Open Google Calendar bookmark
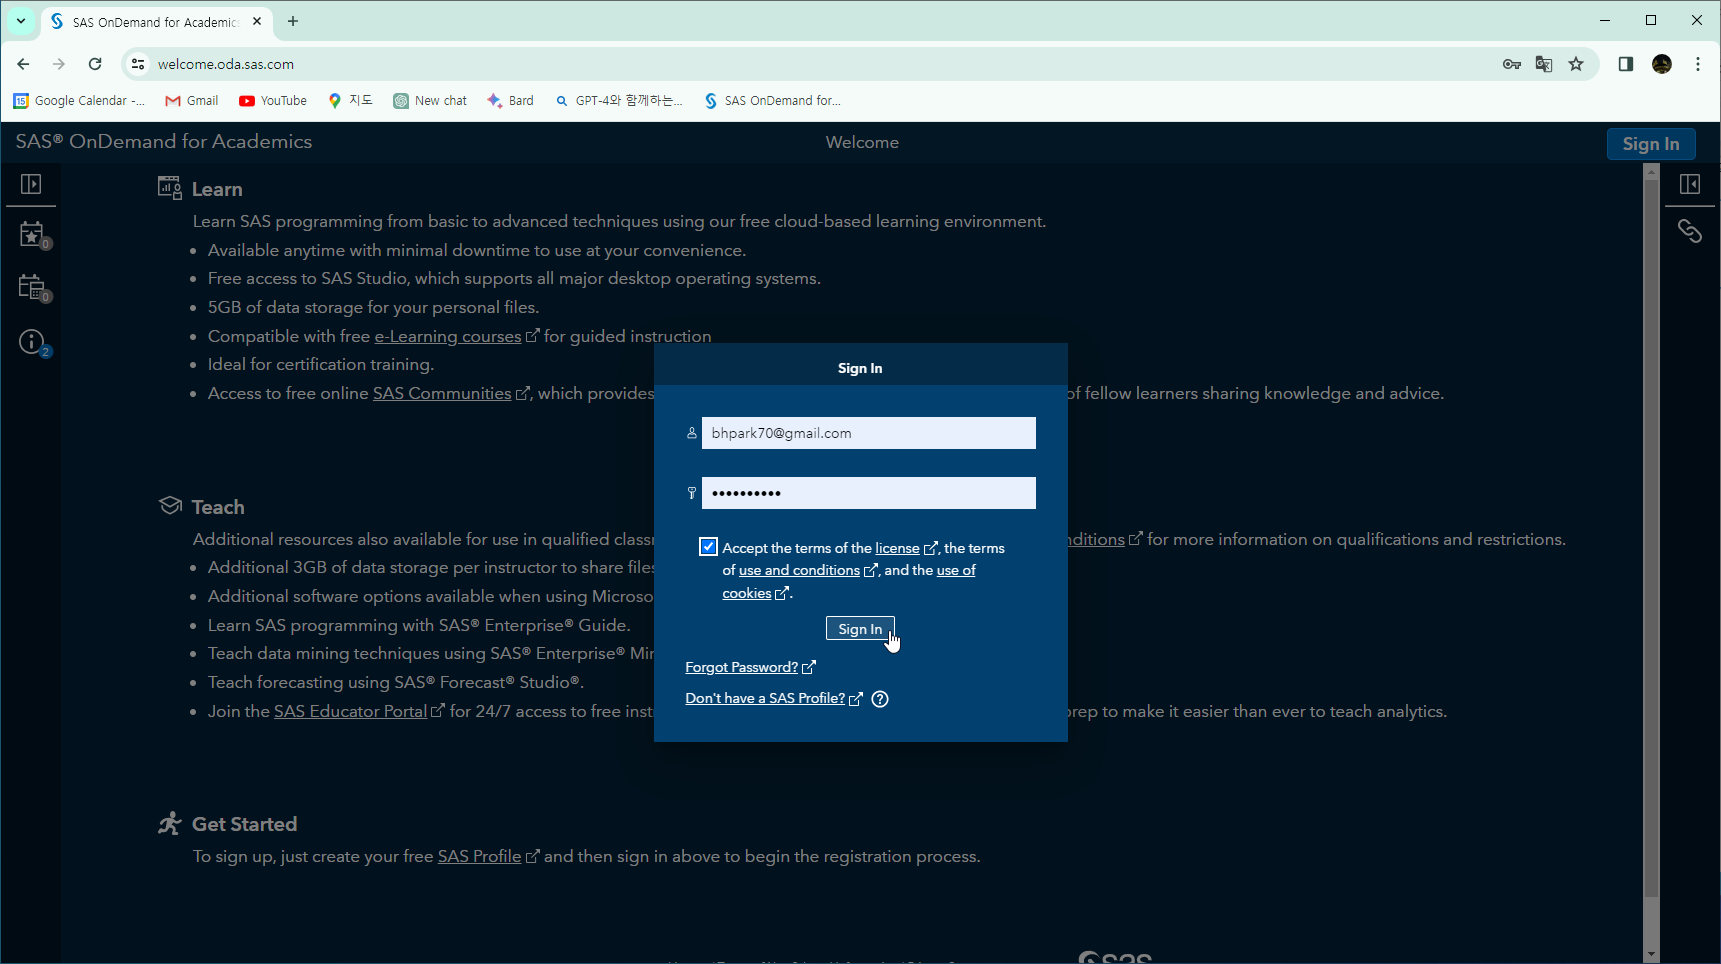Image resolution: width=1721 pixels, height=964 pixels. tap(79, 100)
